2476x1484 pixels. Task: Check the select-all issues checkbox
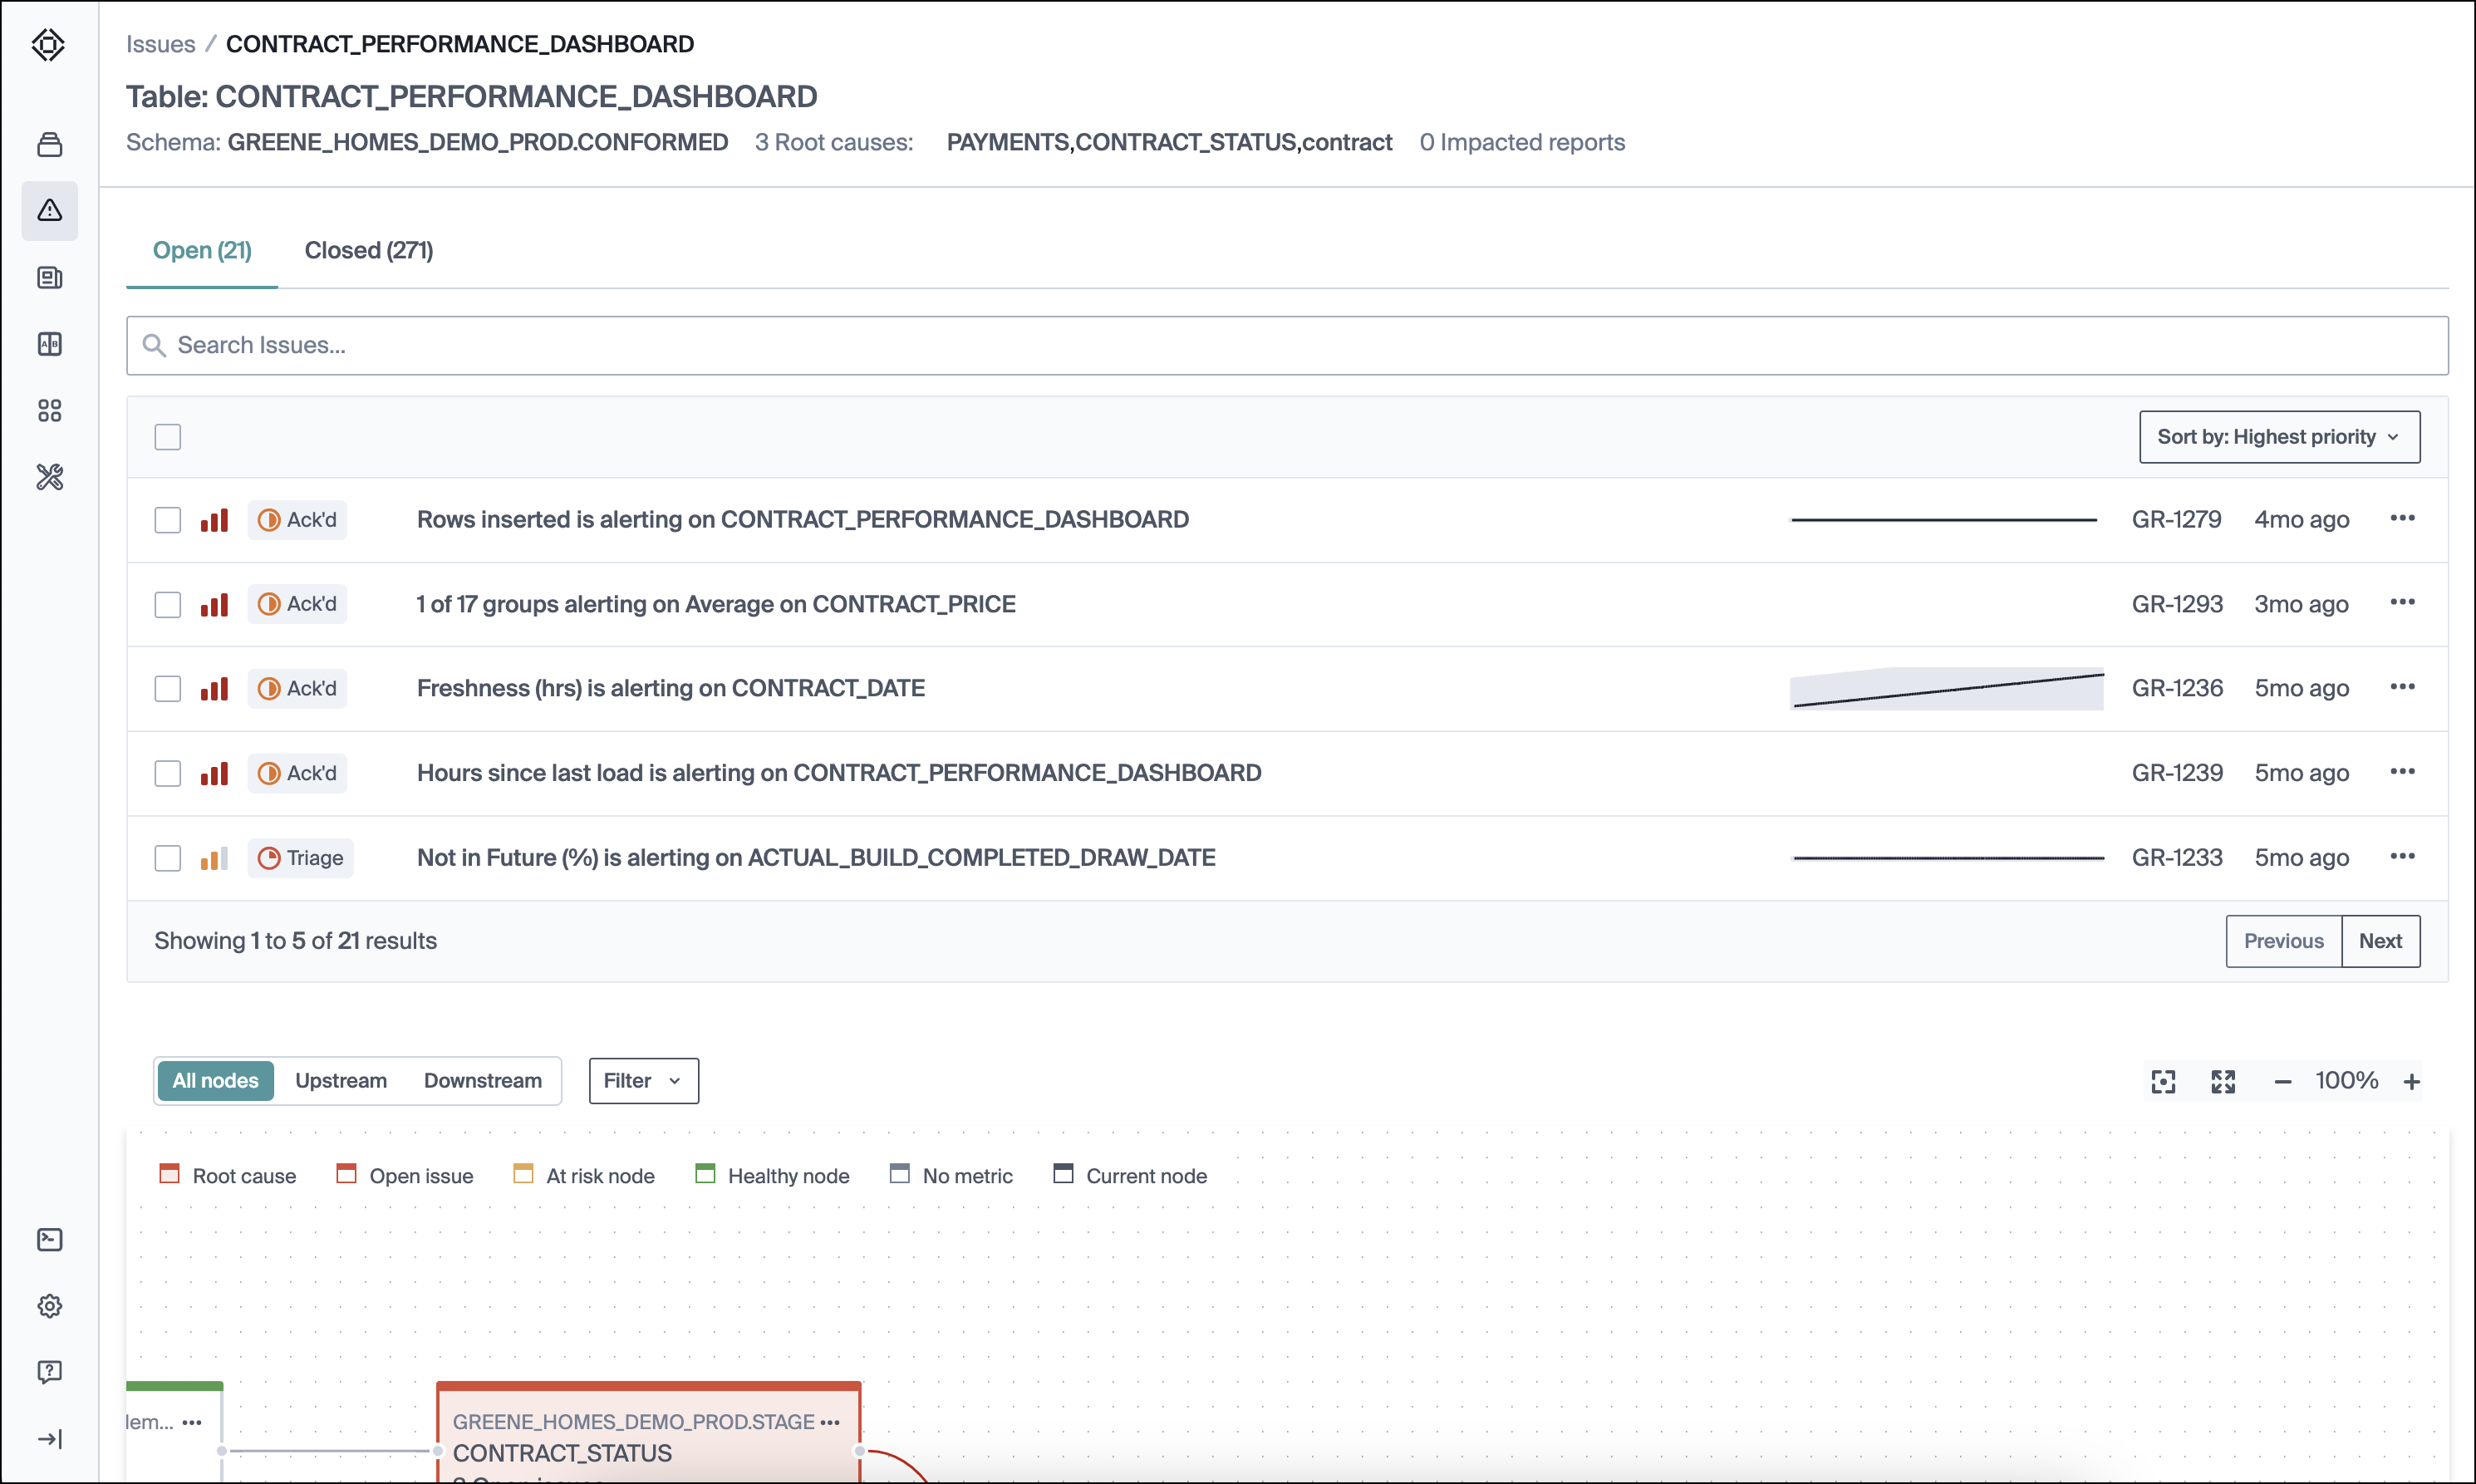click(167, 437)
